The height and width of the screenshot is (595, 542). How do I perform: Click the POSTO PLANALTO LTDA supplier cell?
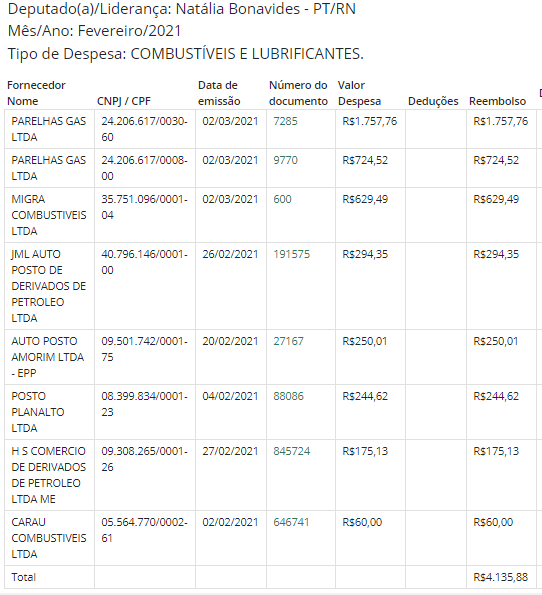[x=50, y=412]
